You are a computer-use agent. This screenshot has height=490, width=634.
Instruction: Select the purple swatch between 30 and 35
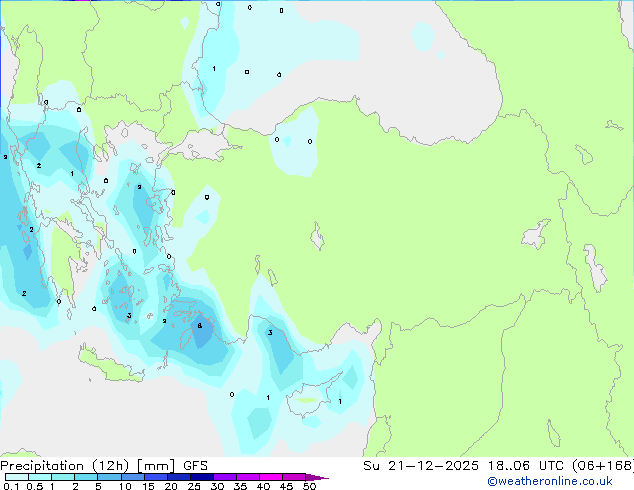[x=225, y=477]
